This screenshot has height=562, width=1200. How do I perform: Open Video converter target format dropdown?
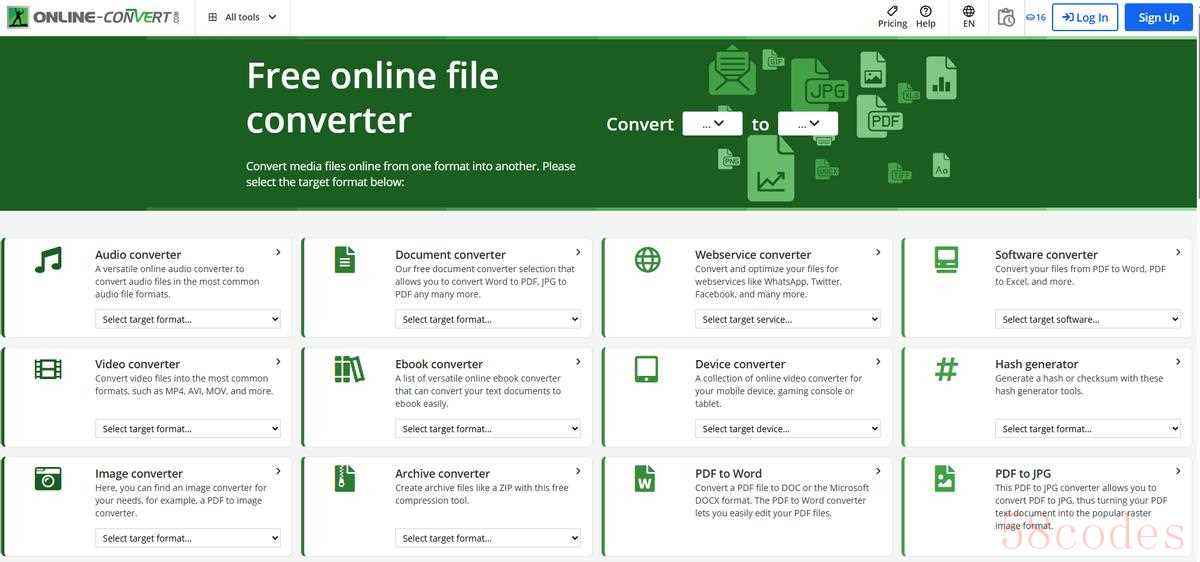tap(188, 428)
